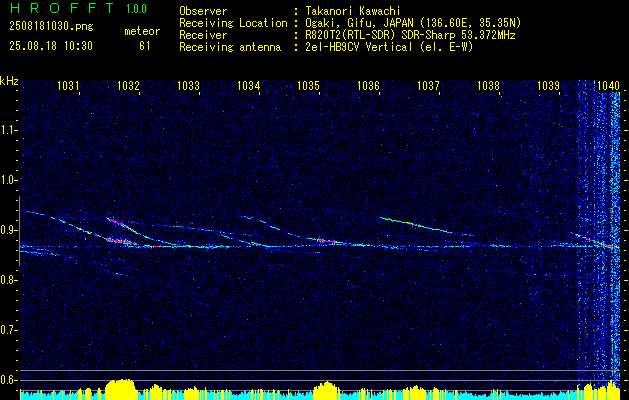
Task: Click the 0.7 frequency axis label
Action: click(8, 330)
